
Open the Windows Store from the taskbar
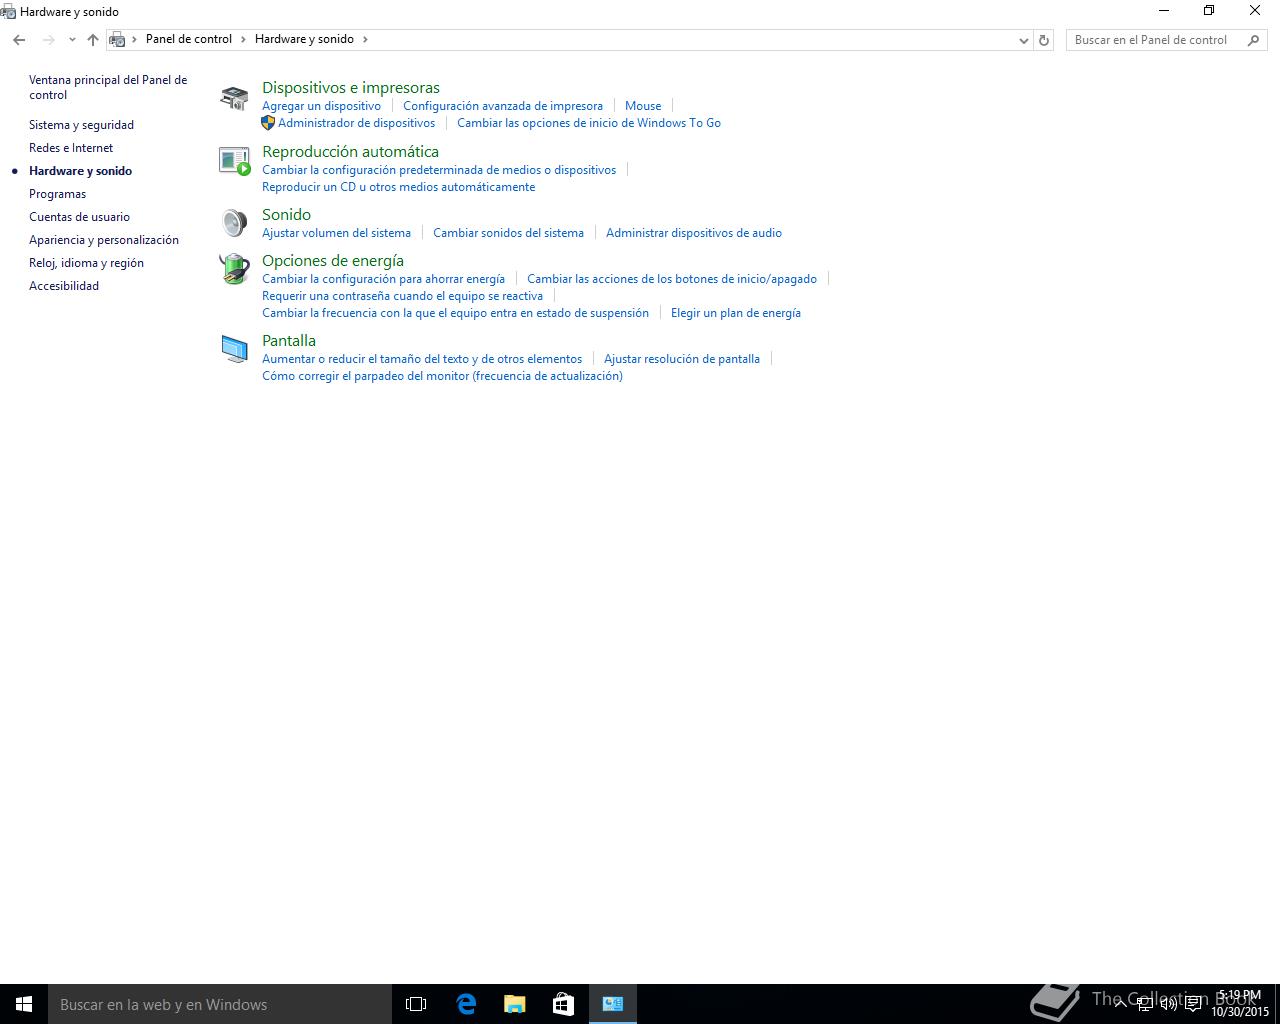(x=563, y=1004)
